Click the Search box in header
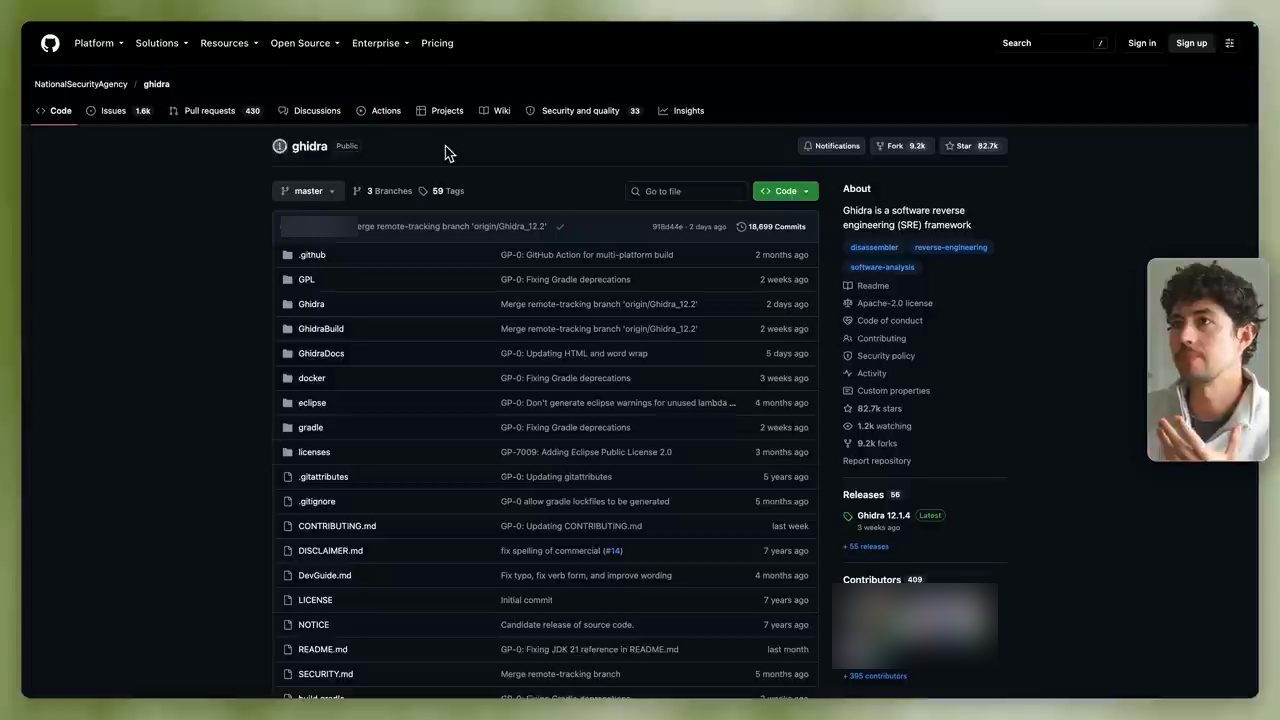 1054,43
